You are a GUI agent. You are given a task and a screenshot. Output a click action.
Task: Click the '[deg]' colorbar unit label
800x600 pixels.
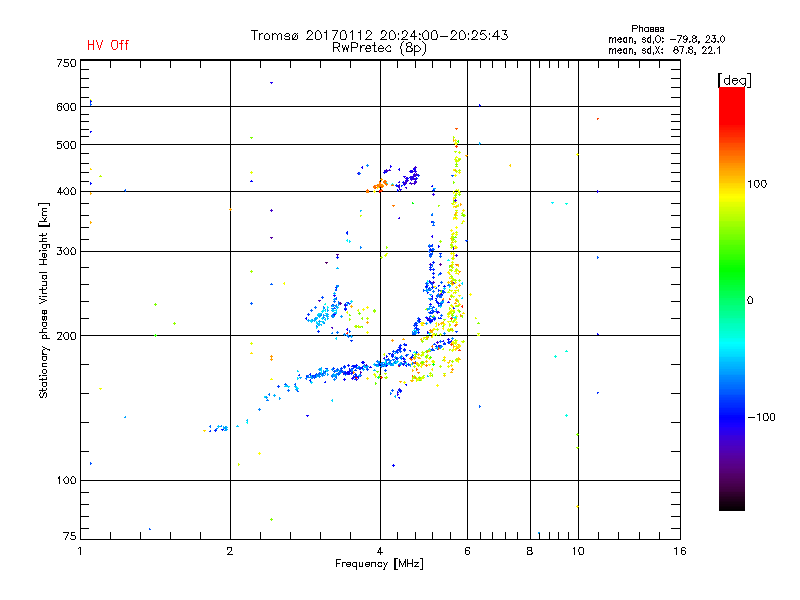734,80
